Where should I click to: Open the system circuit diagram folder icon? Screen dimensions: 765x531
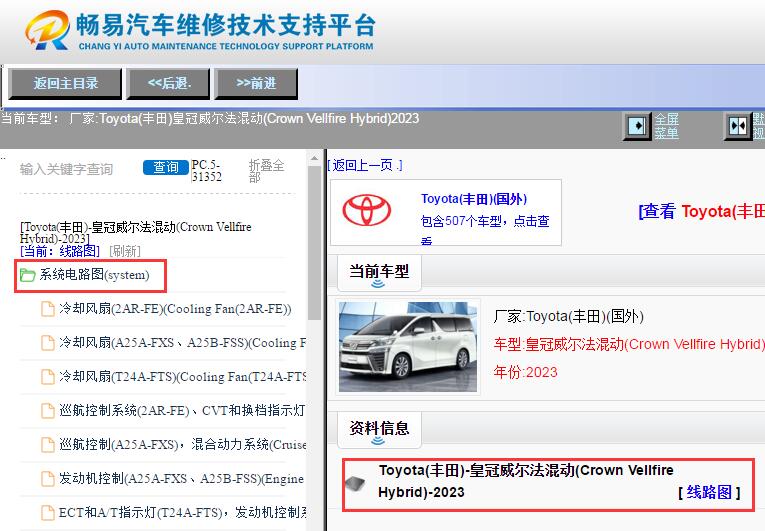(x=27, y=275)
